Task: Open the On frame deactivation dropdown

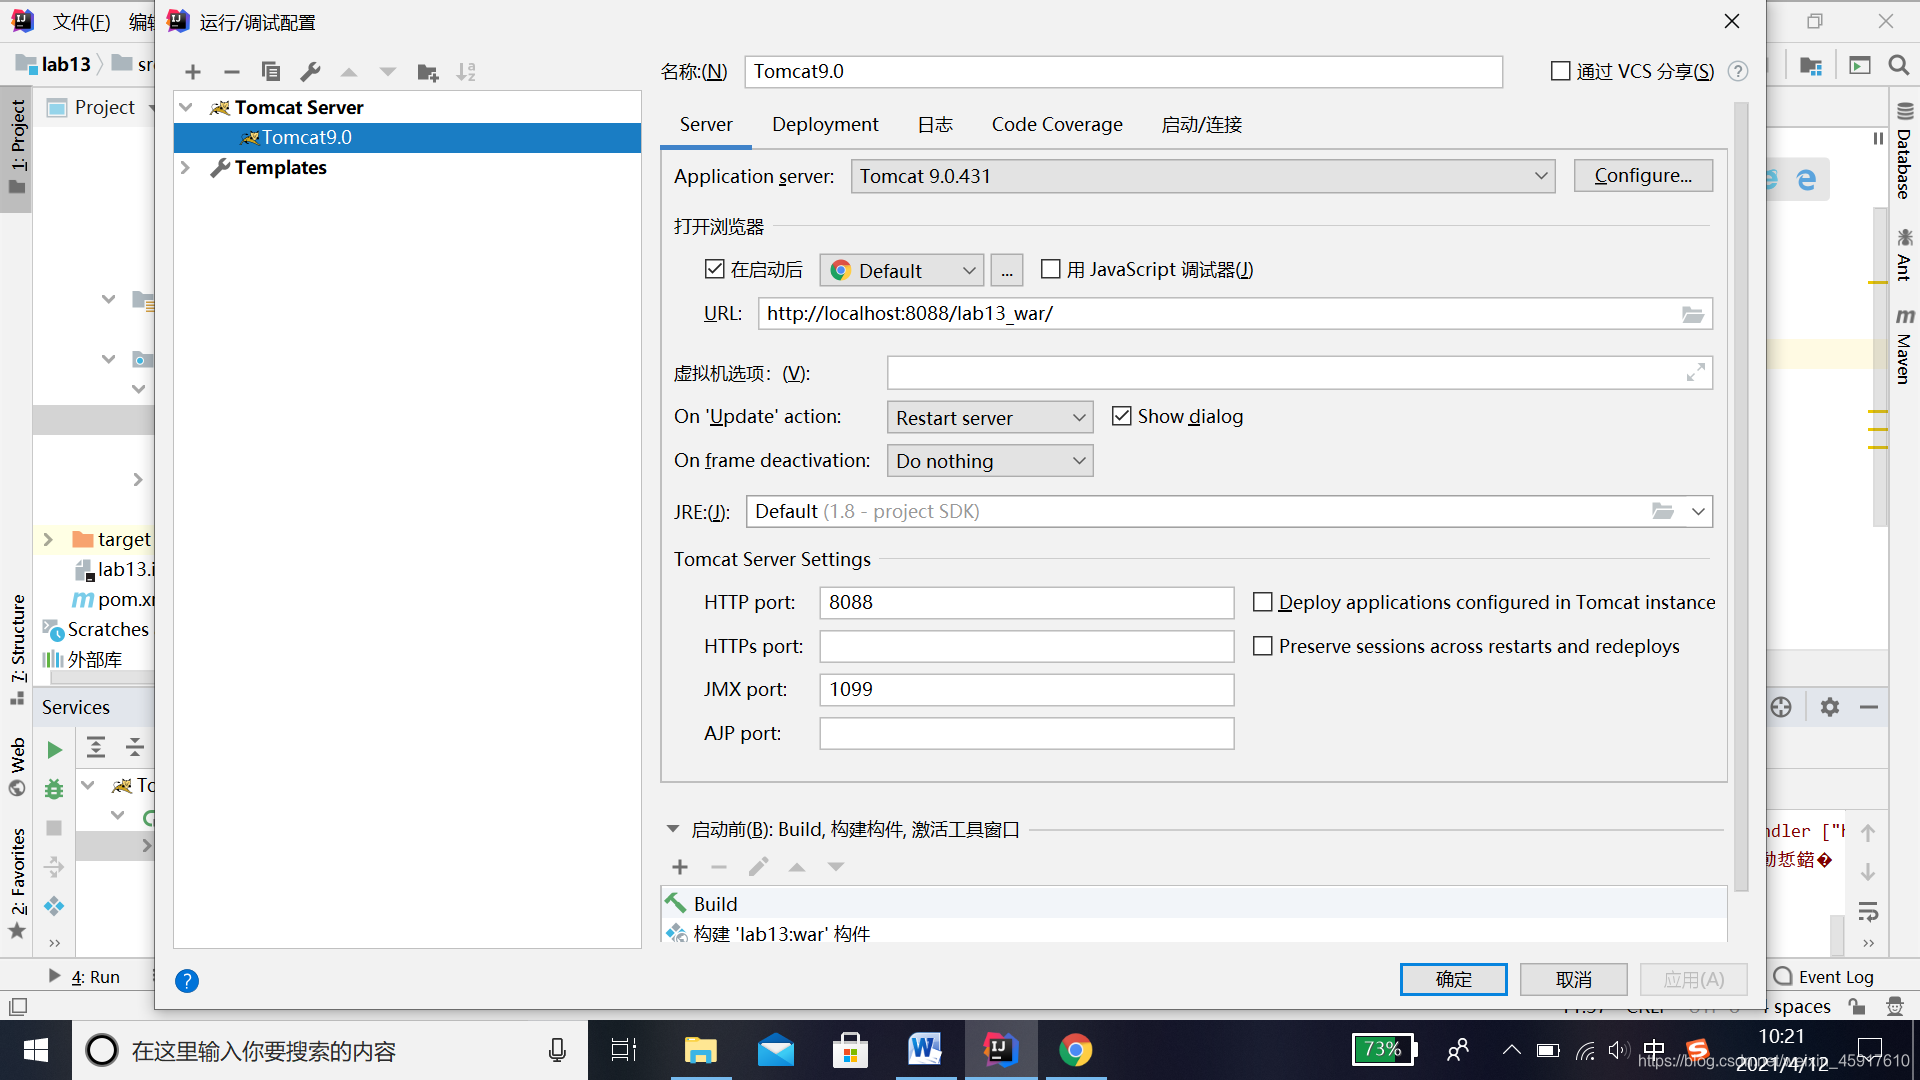Action: click(x=990, y=461)
